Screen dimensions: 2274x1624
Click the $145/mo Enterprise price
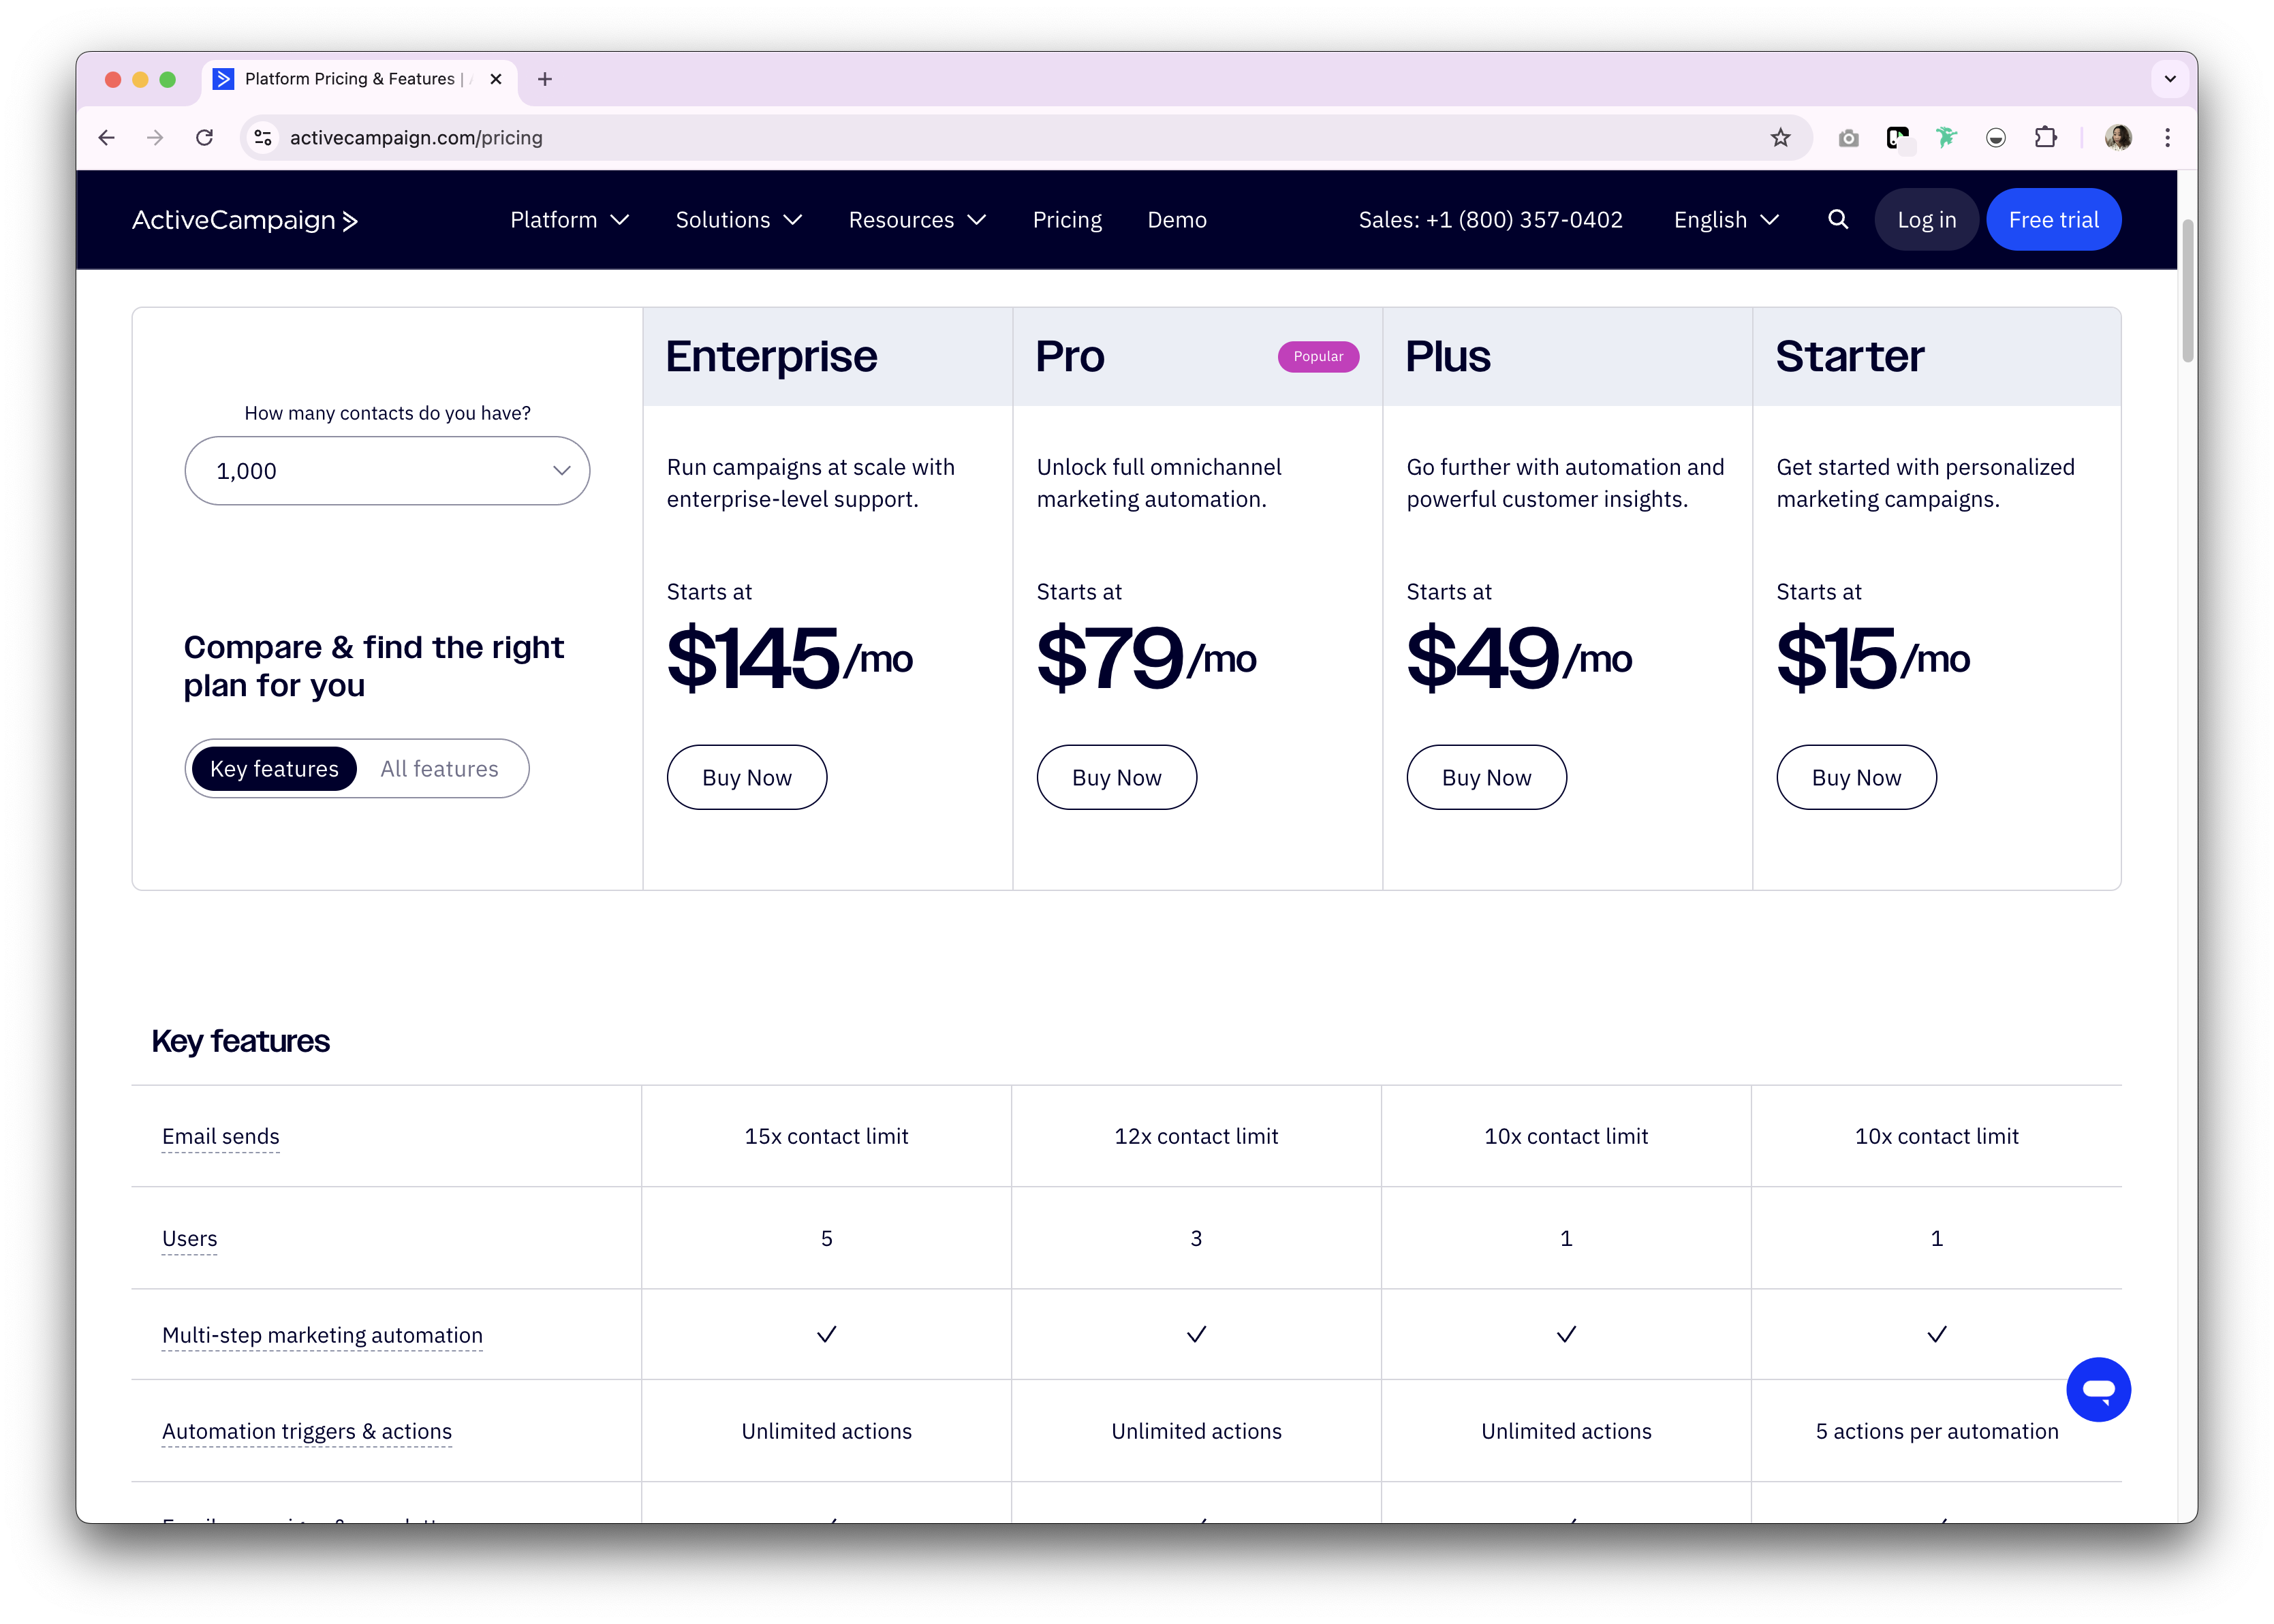[790, 658]
